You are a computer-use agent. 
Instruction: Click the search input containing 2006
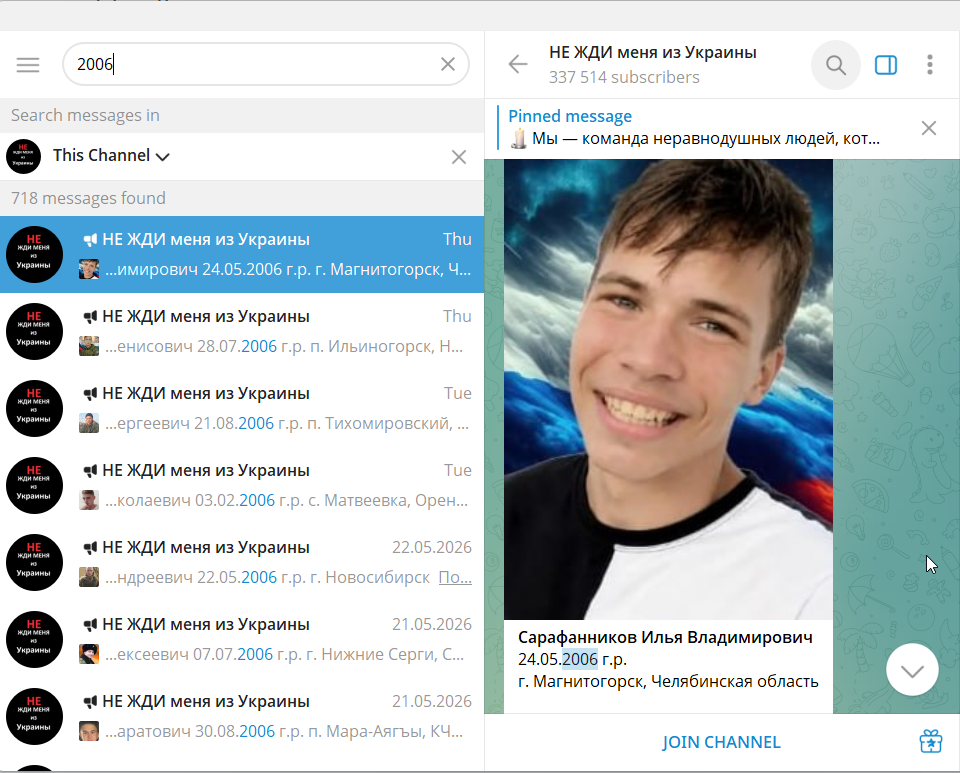[x=266, y=64]
